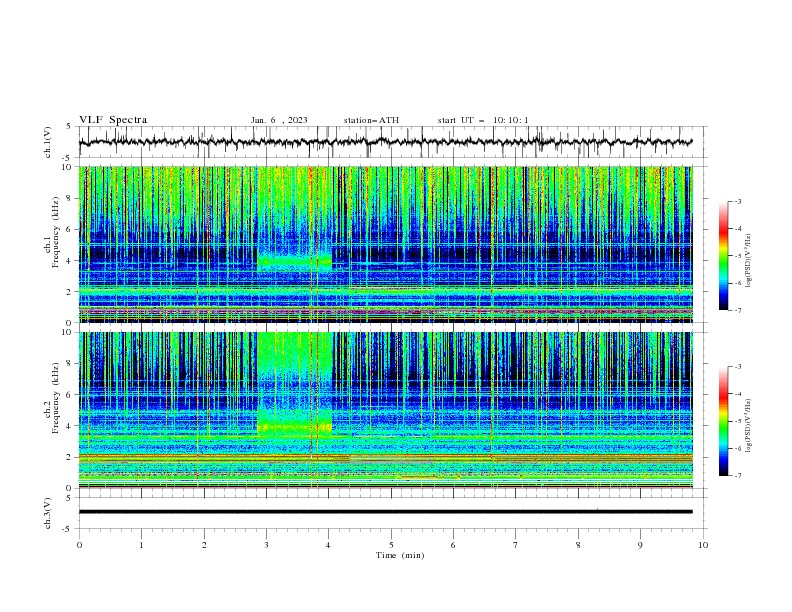
Task: Select the date text "Jan. 6 , 2023"
Action: pos(279,120)
